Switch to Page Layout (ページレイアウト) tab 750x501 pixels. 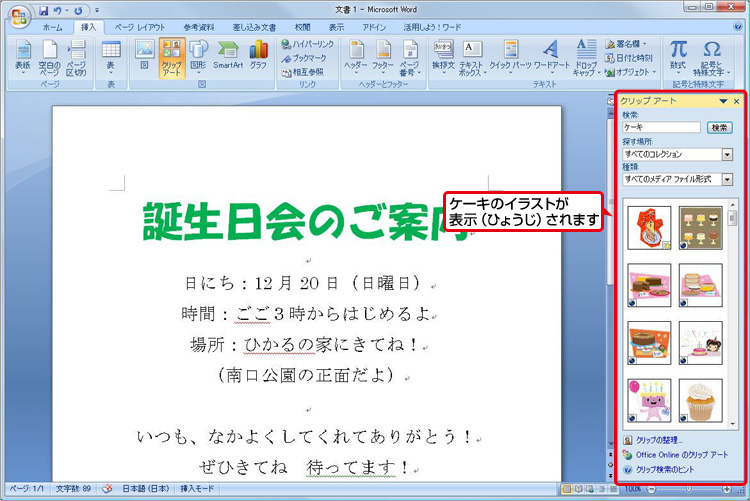click(x=140, y=27)
